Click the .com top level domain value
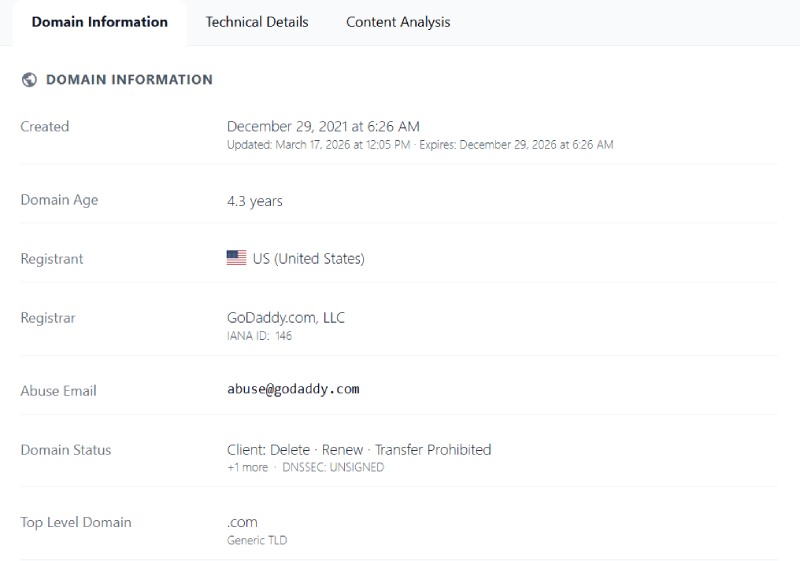Screen dimensions: 800x561 tap(242, 522)
